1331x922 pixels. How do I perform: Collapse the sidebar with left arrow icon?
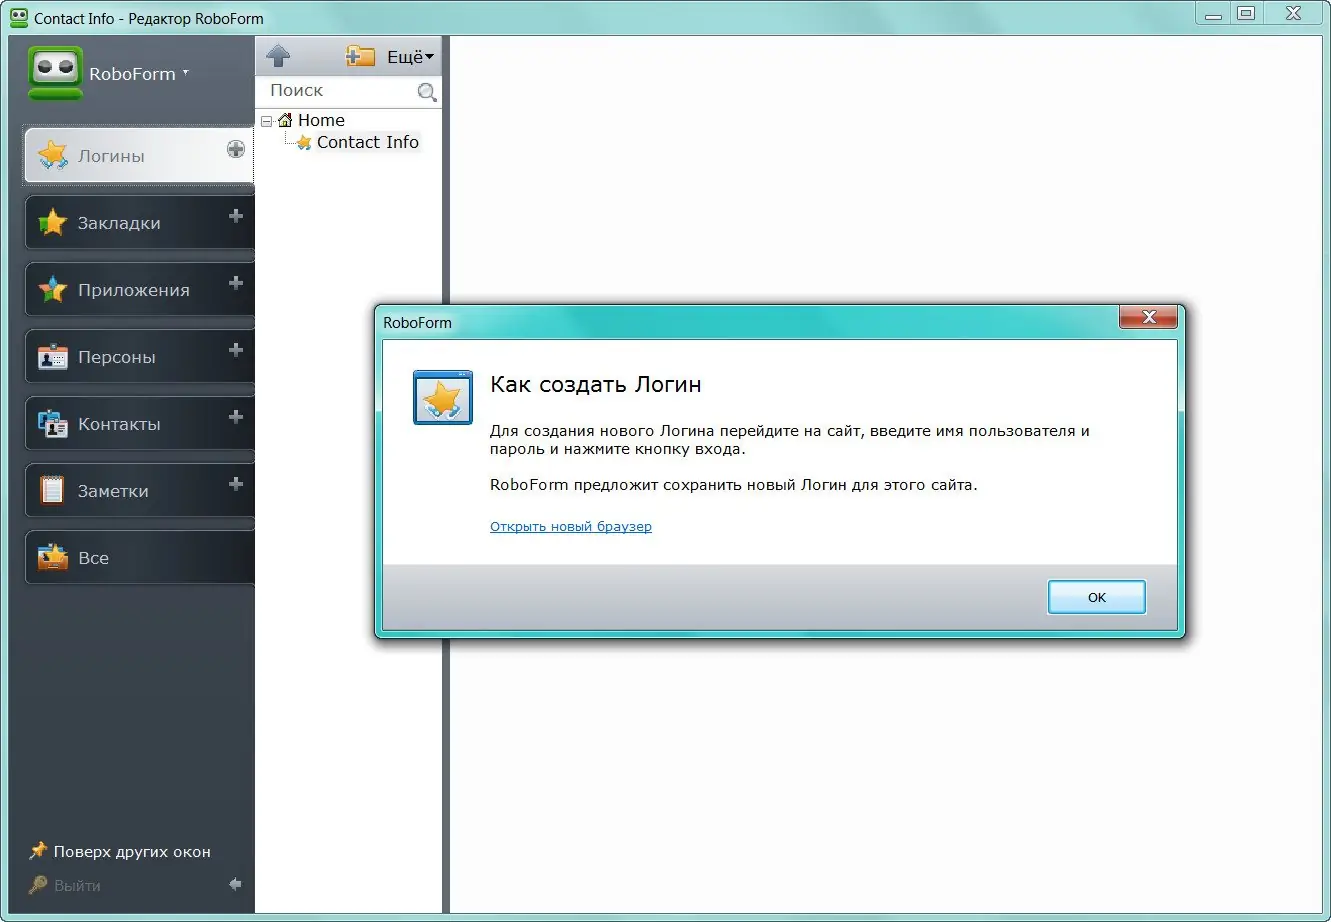[235, 884]
